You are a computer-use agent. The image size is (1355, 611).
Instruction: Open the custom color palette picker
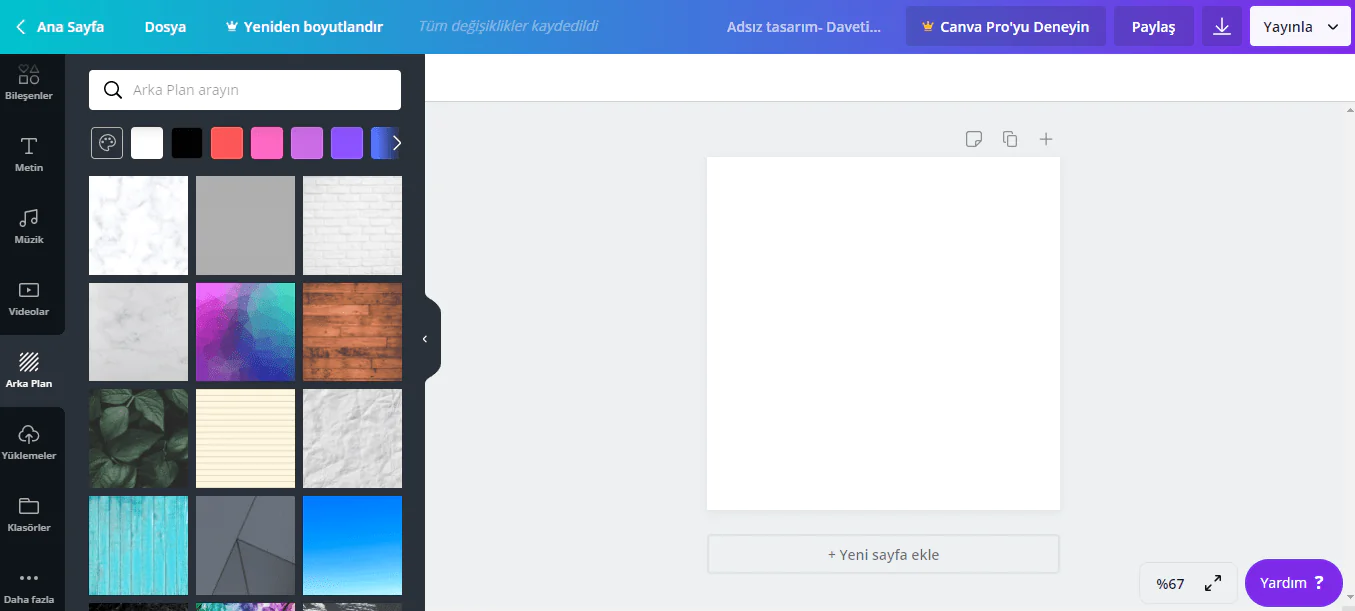click(107, 143)
